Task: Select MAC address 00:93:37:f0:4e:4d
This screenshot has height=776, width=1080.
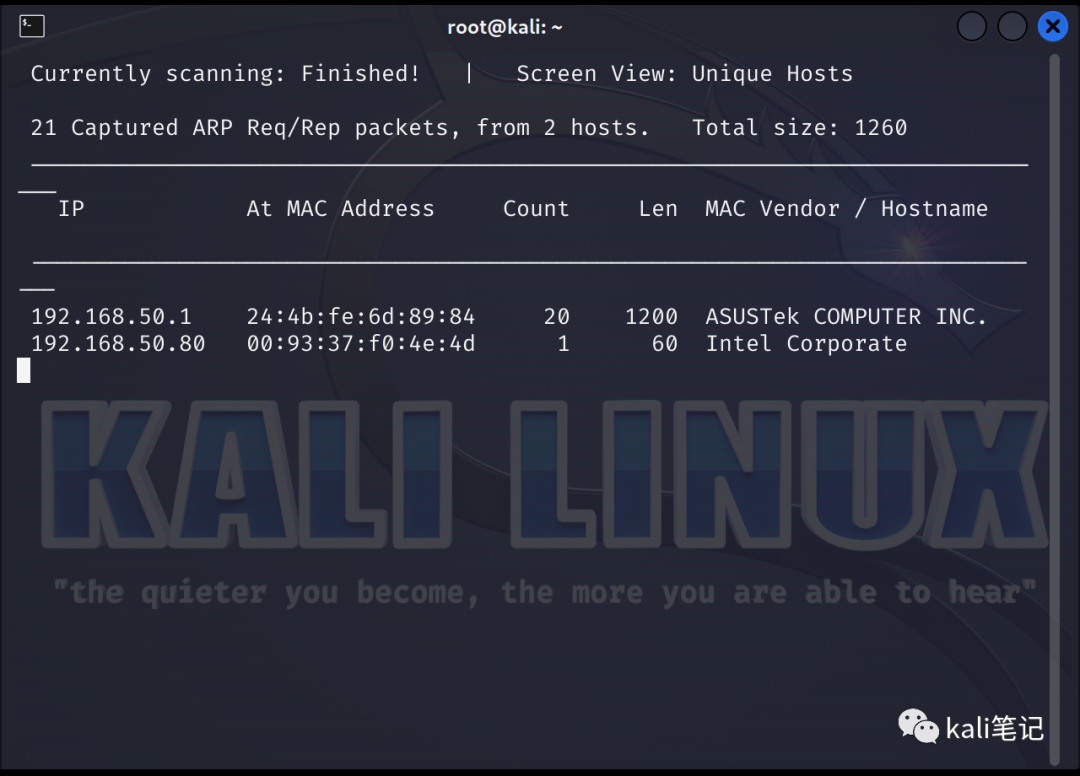Action: coord(361,344)
